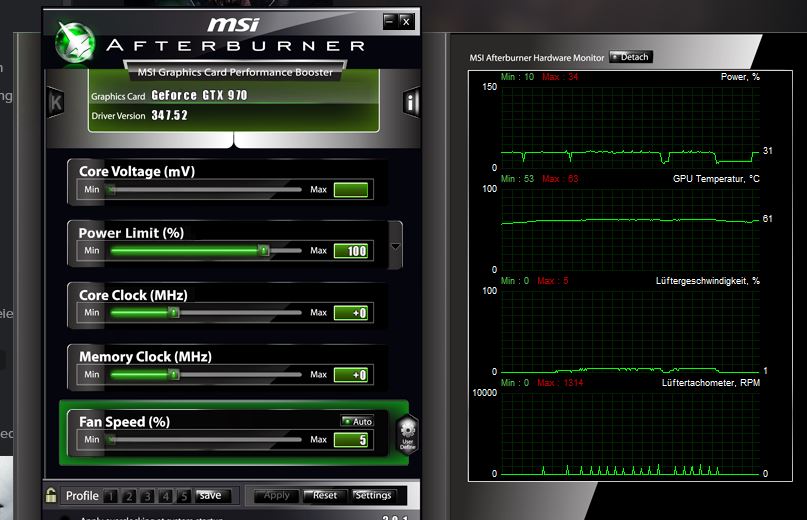The width and height of the screenshot is (807, 520).
Task: Click the Reset button
Action: [x=325, y=496]
